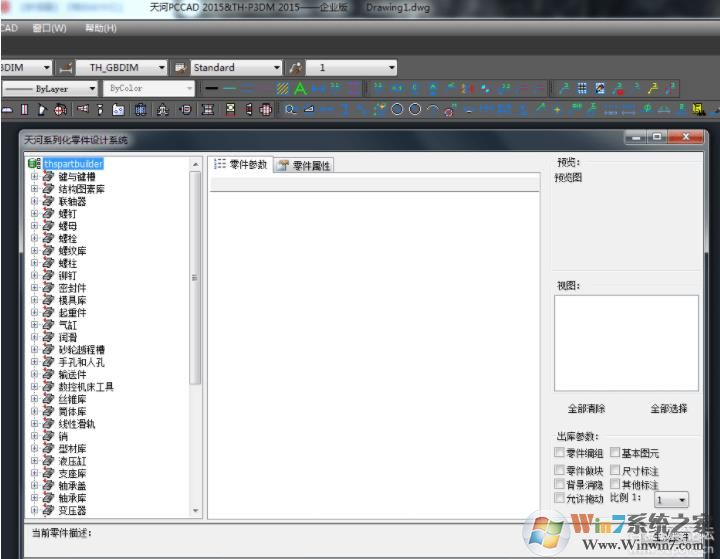The height and width of the screenshot is (559, 720).
Task: Expand the 螺母 tree node
Action: click(x=34, y=226)
